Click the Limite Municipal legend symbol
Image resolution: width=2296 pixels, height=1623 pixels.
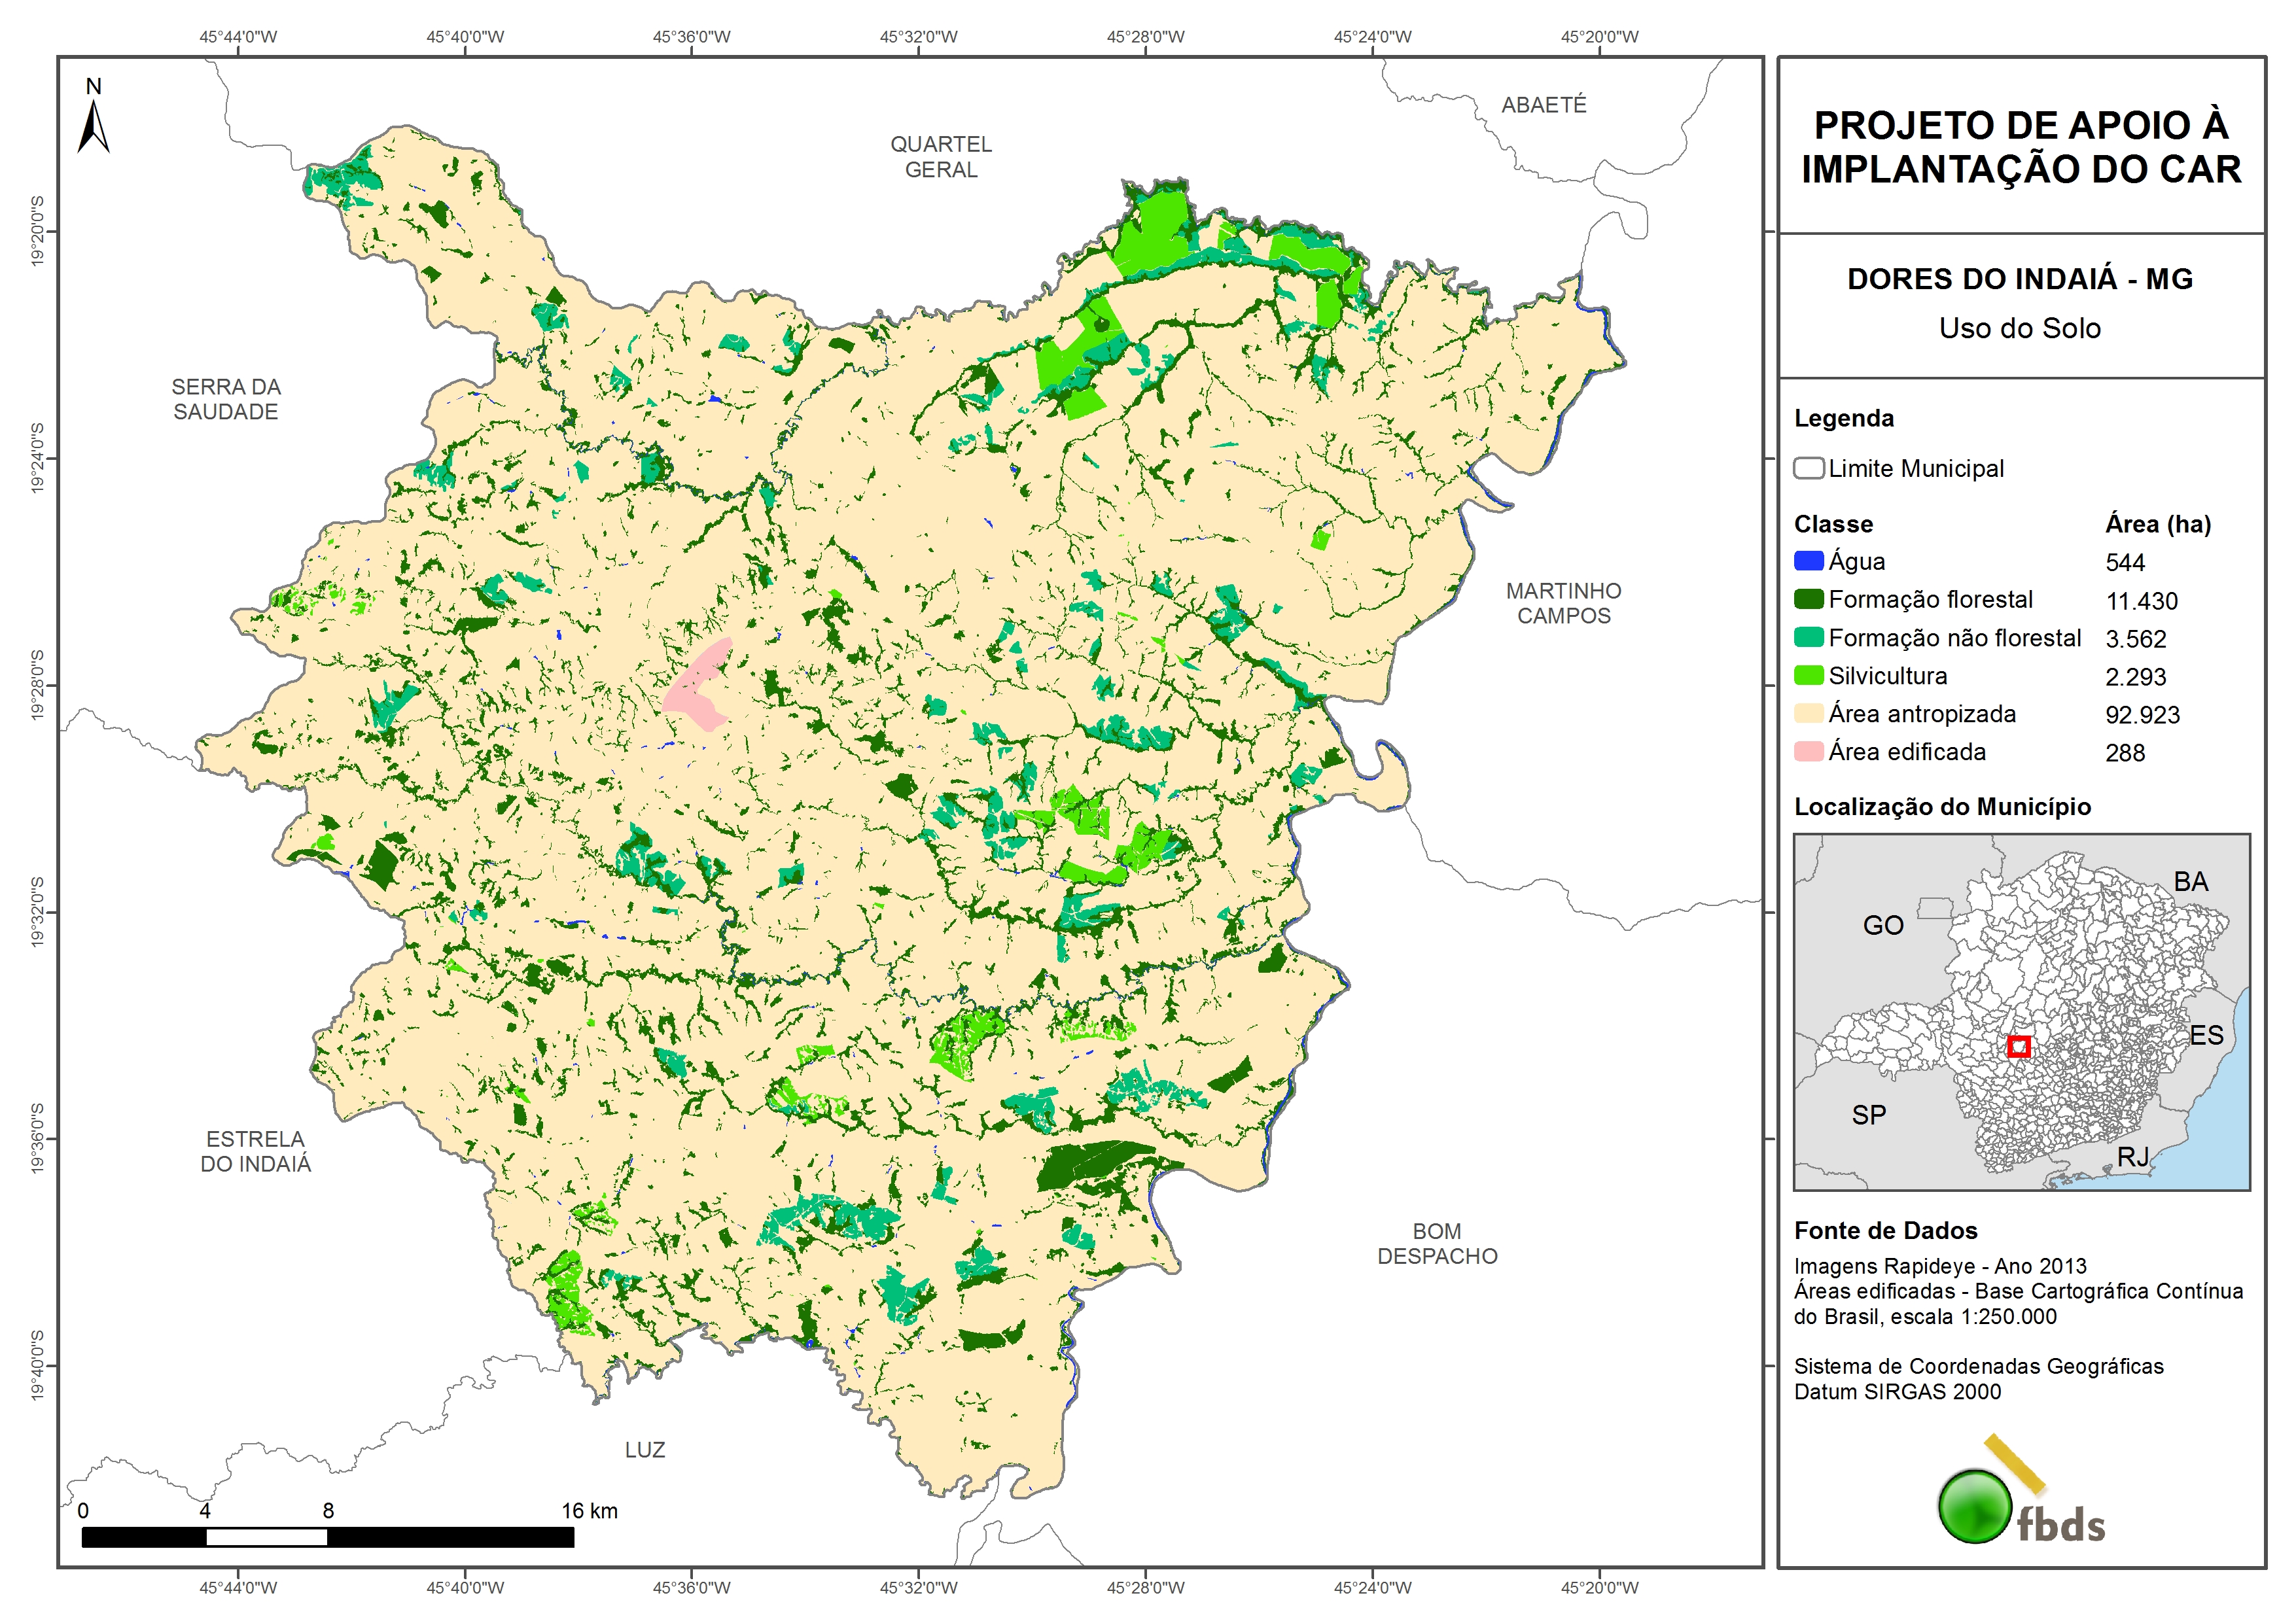click(x=1808, y=468)
